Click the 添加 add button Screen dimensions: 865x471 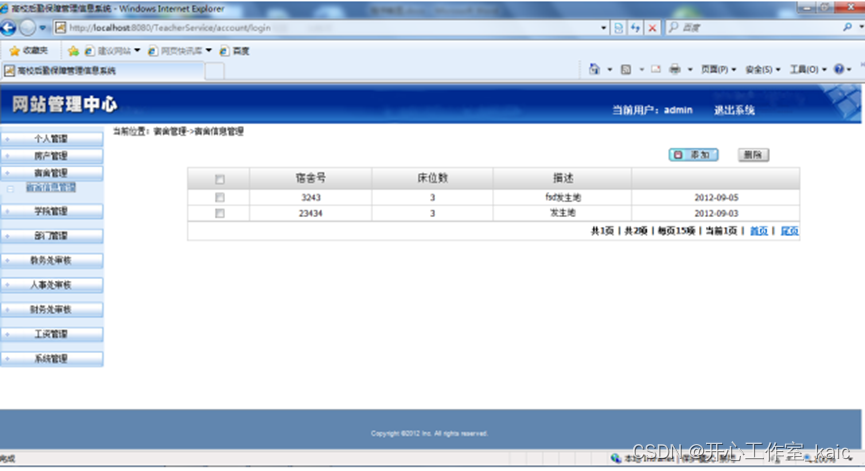pos(693,155)
